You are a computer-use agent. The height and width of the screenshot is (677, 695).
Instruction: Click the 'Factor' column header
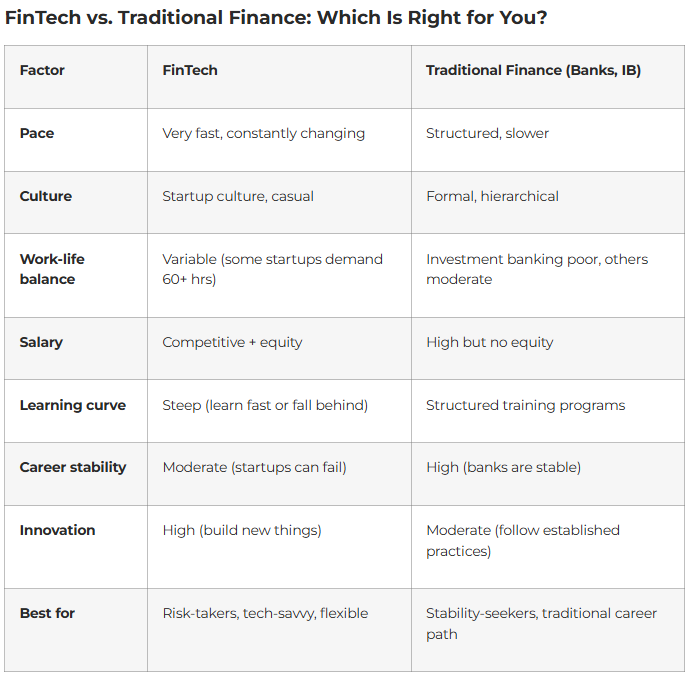click(42, 70)
